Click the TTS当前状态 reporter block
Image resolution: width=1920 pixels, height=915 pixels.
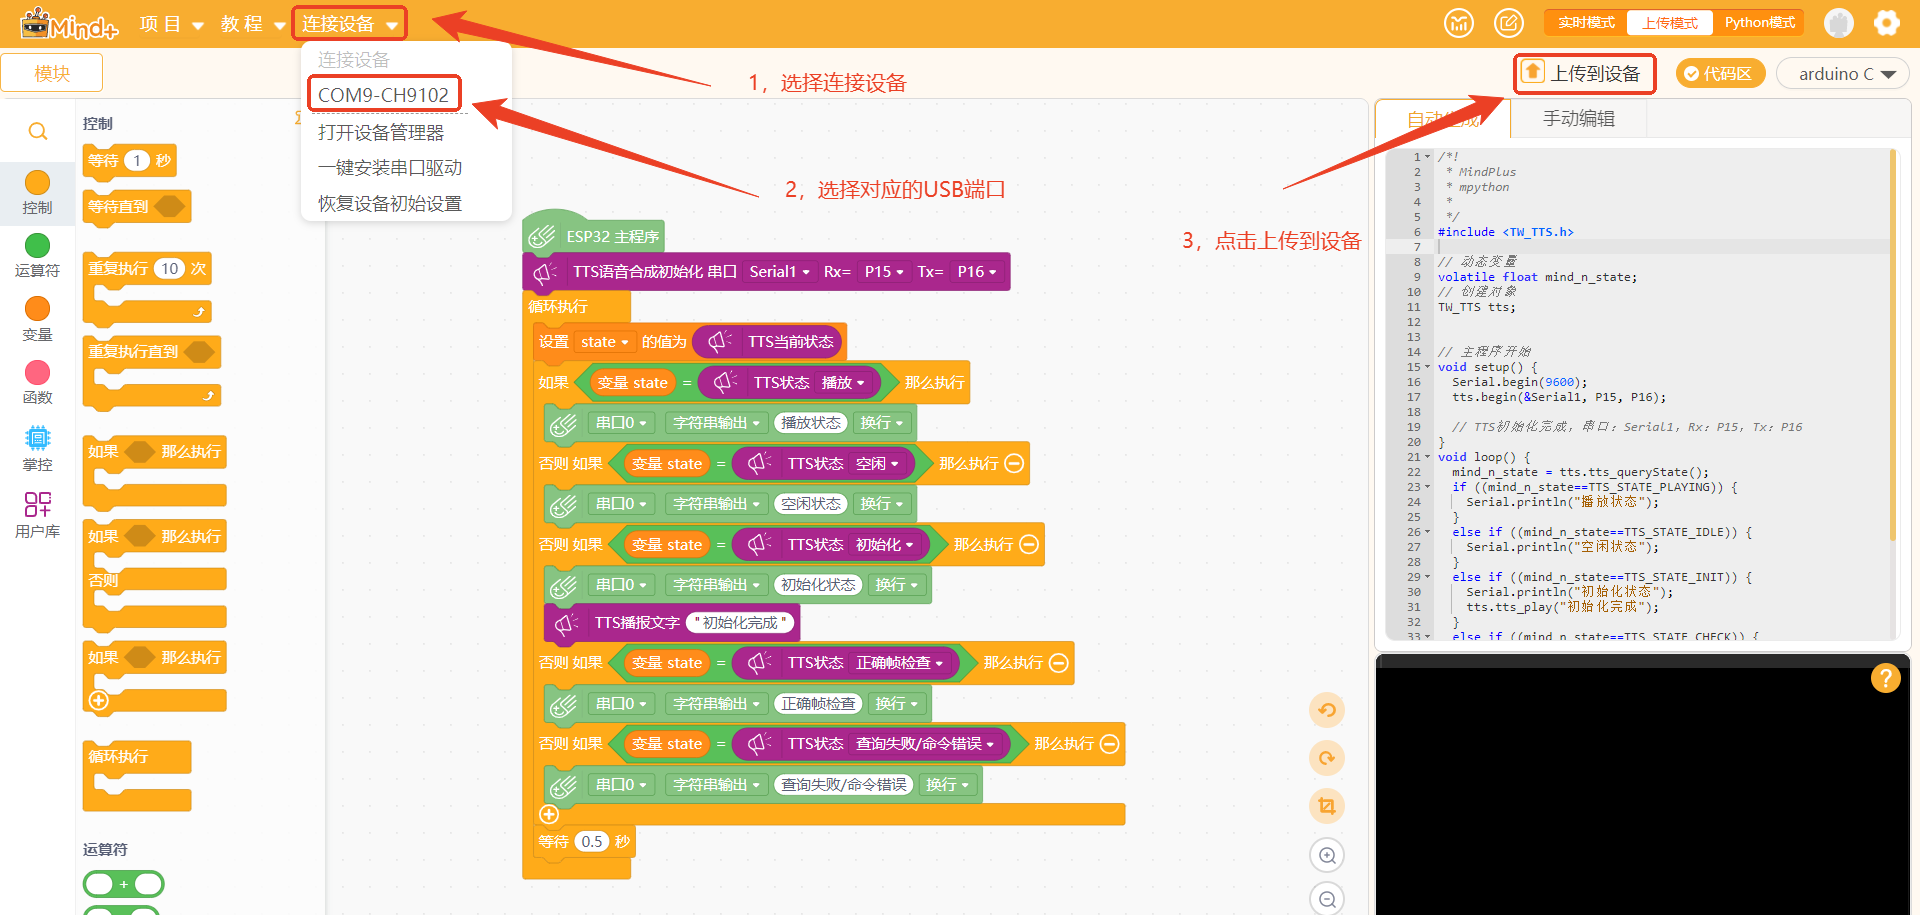pos(769,342)
